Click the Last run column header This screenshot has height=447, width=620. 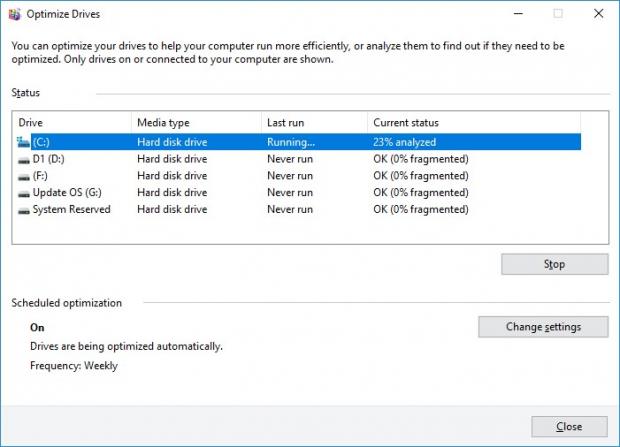pyautogui.click(x=313, y=122)
